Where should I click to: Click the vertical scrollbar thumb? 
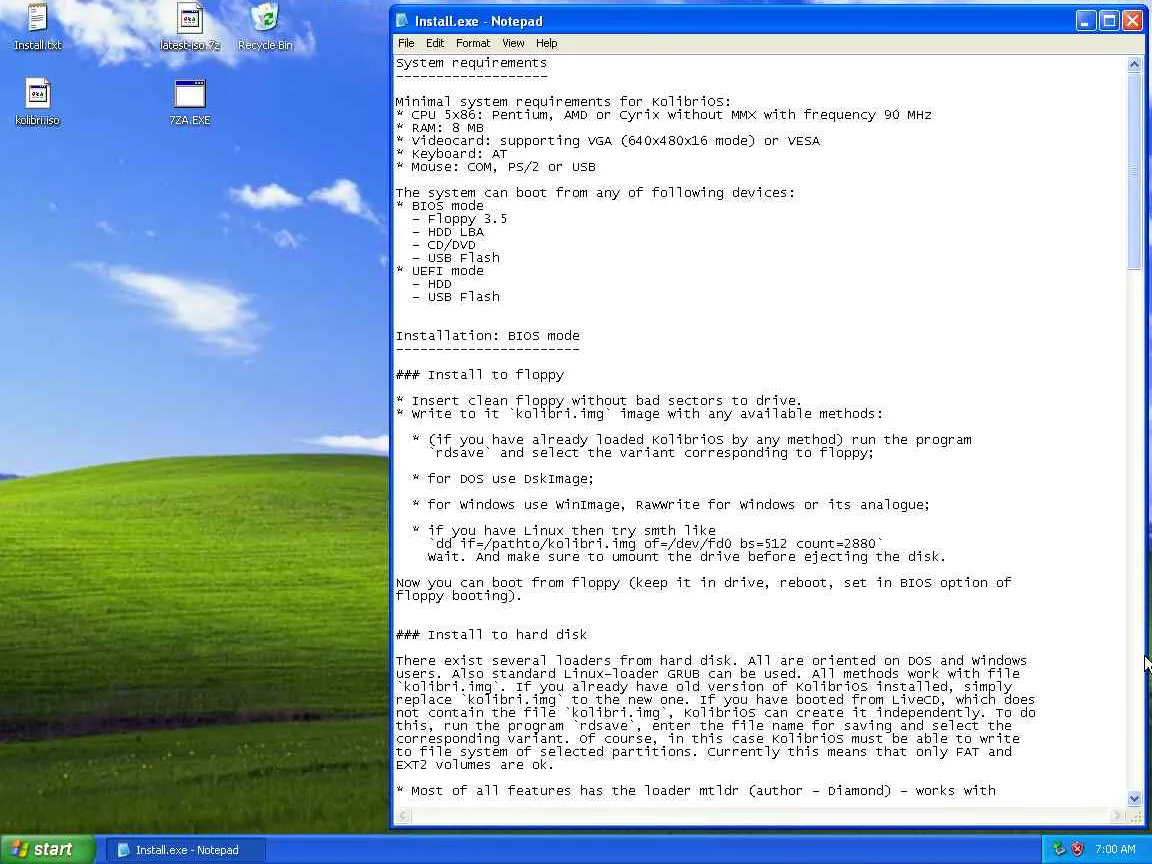click(1134, 170)
